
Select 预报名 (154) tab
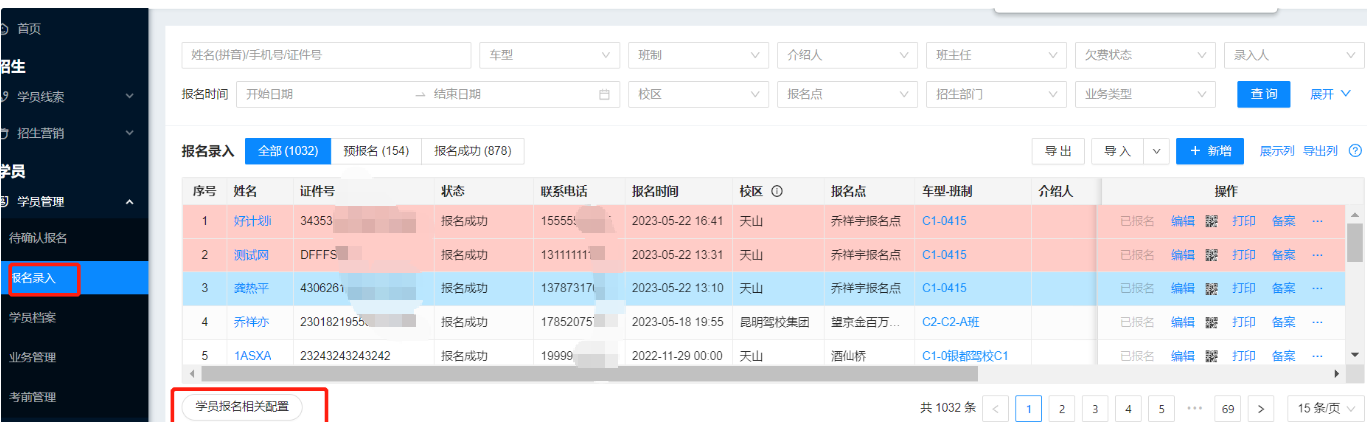376,151
